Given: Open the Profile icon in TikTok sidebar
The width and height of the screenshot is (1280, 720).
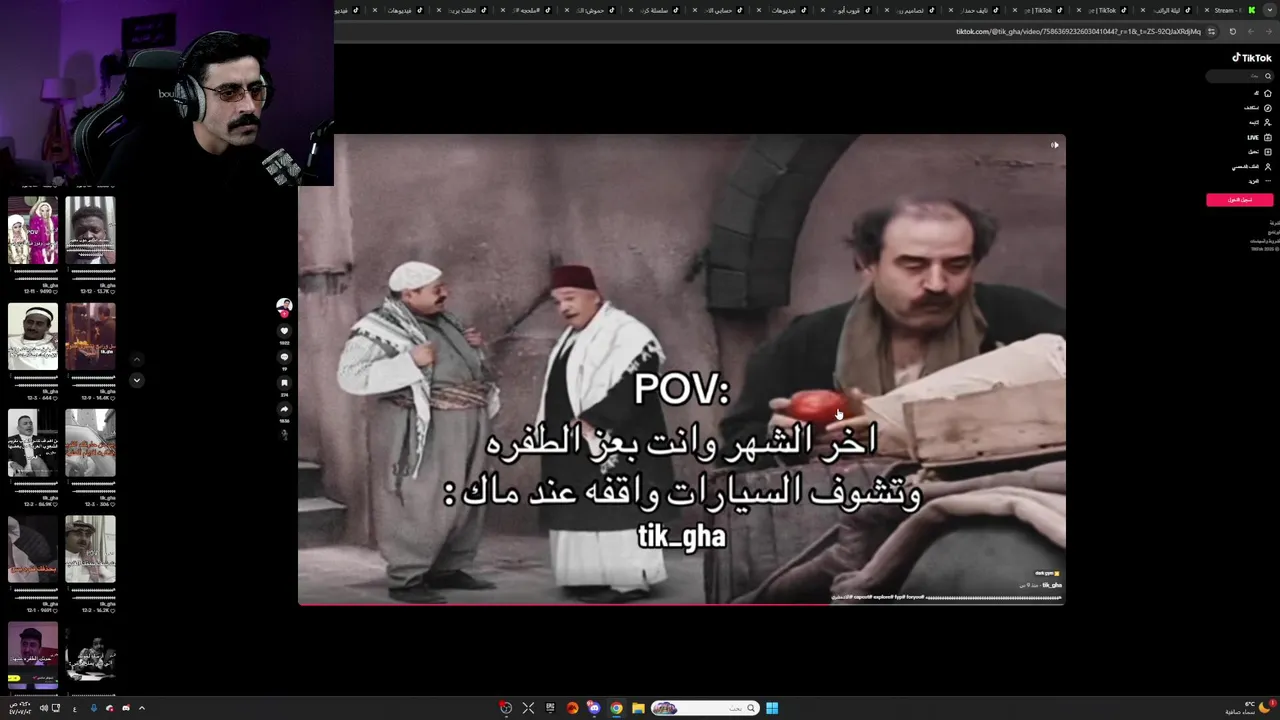Looking at the screenshot, I should [x=1268, y=166].
